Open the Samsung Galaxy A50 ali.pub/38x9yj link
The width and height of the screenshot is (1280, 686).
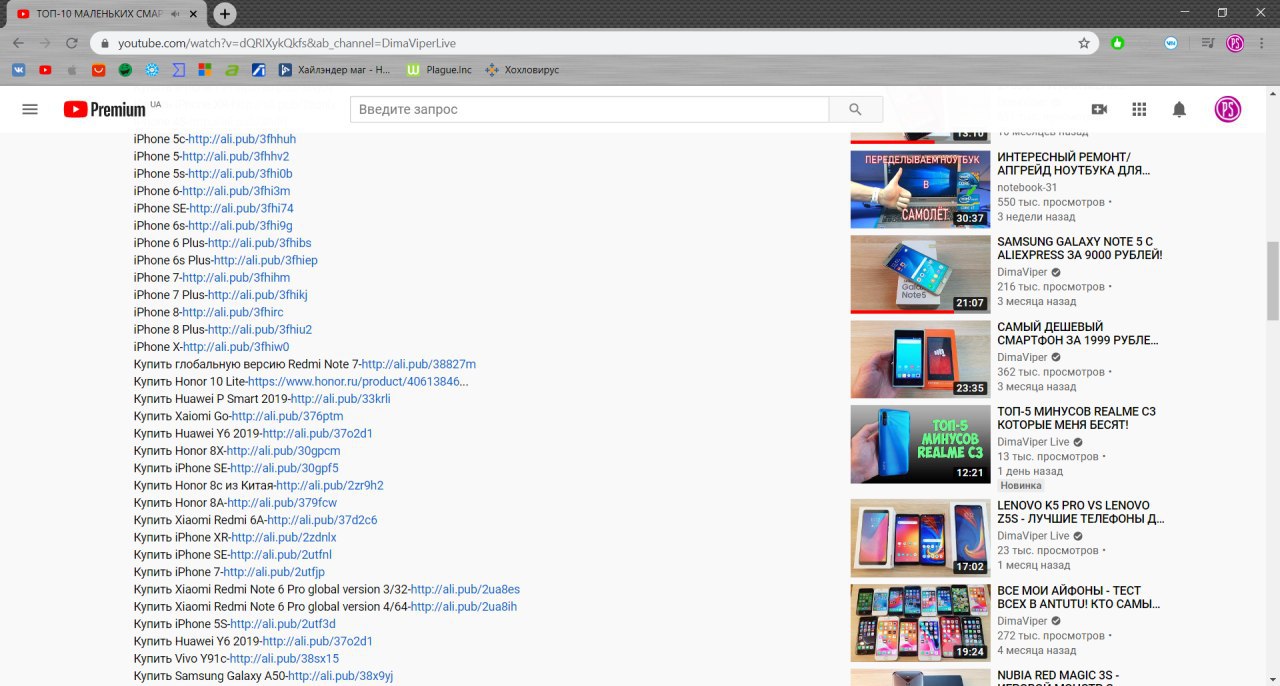pyautogui.click(x=341, y=676)
